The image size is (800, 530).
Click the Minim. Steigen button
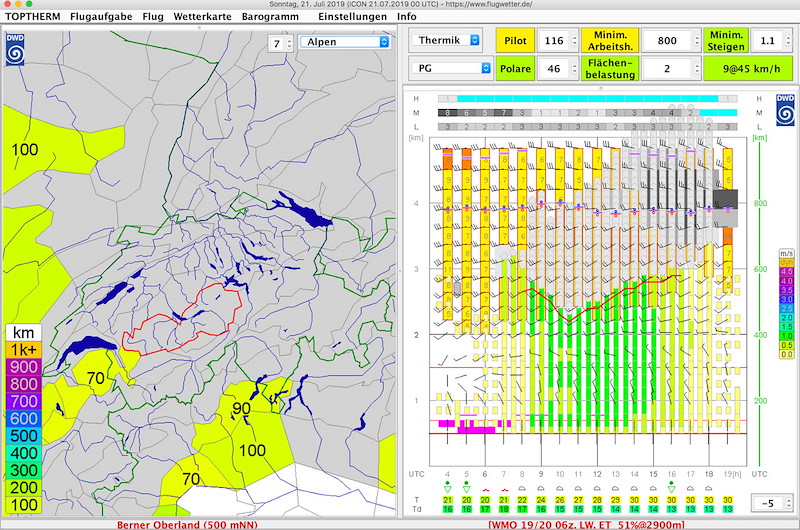pos(727,40)
